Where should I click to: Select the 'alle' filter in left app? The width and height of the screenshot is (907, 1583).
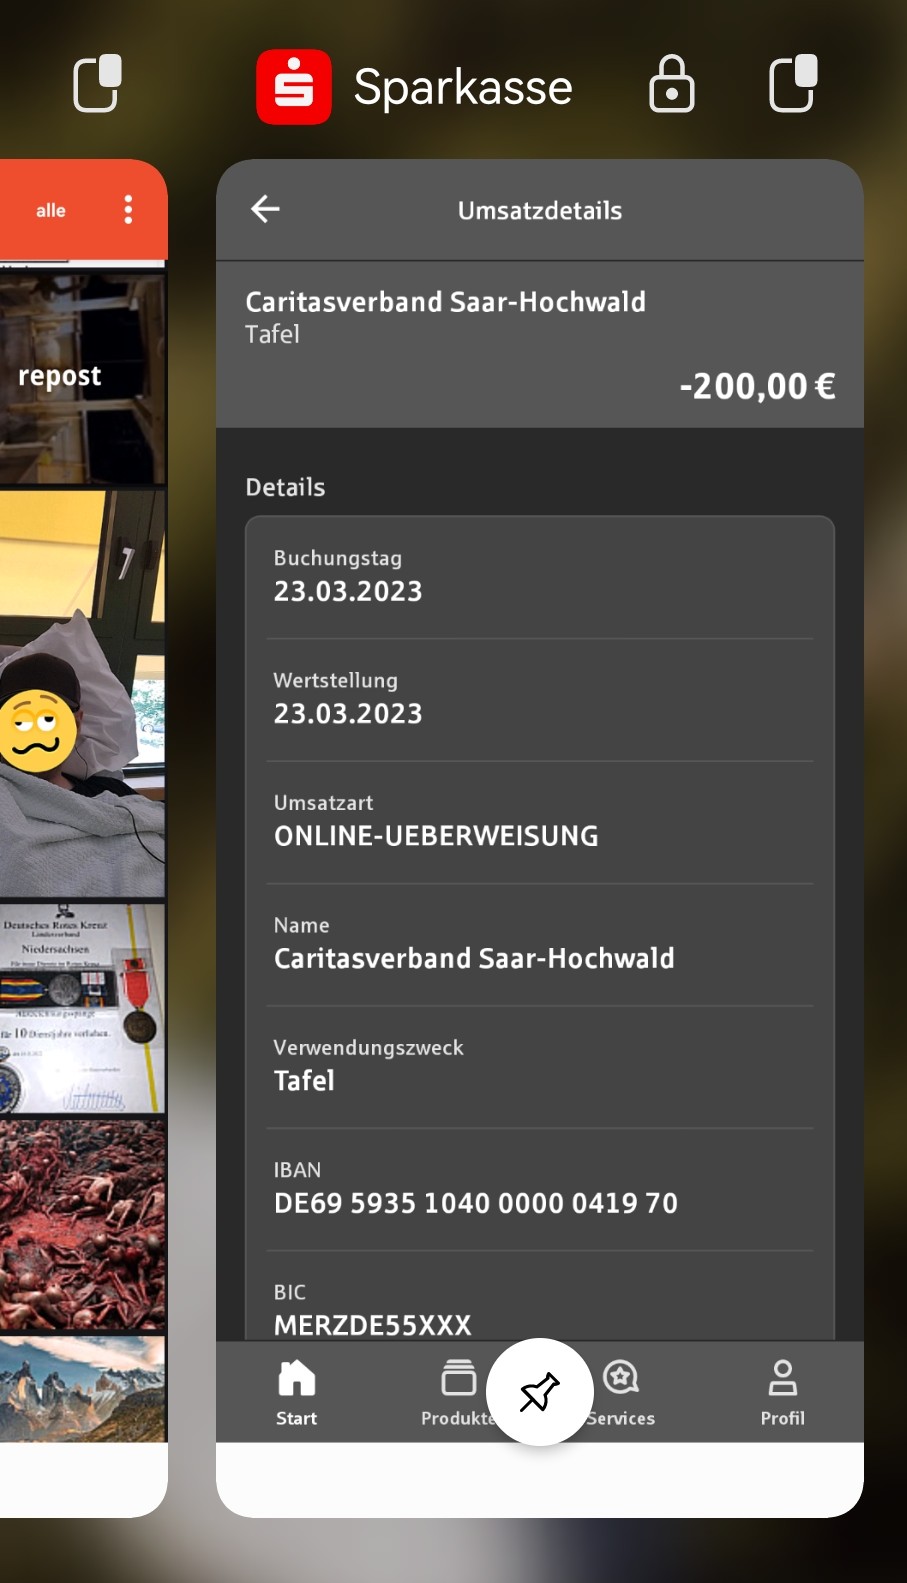point(51,211)
